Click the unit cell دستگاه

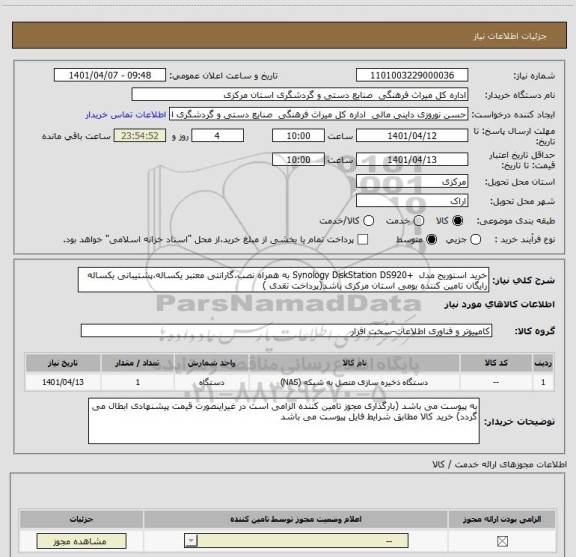212,382
